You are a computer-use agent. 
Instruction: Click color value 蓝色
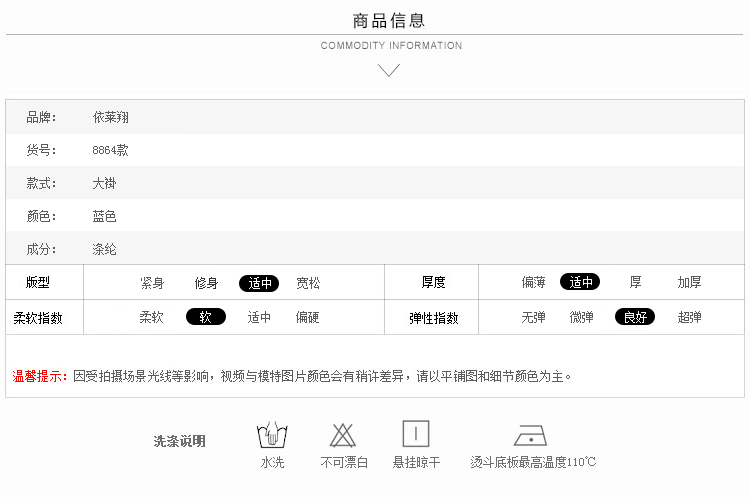(x=104, y=216)
